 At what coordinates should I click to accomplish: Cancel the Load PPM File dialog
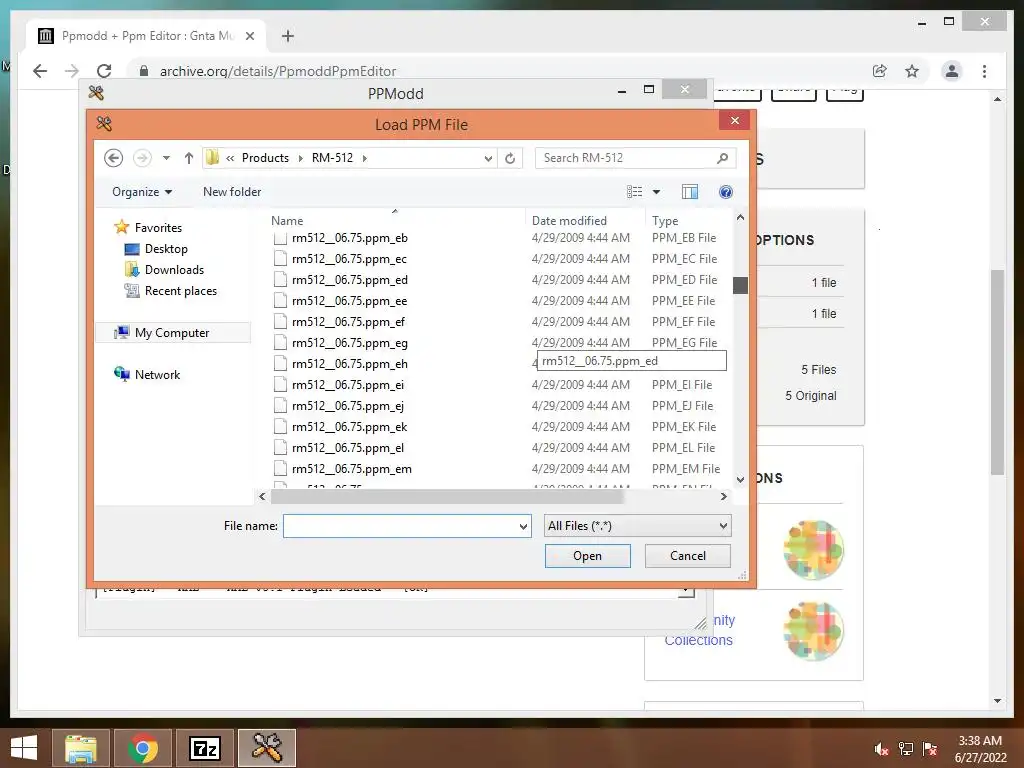(x=688, y=556)
